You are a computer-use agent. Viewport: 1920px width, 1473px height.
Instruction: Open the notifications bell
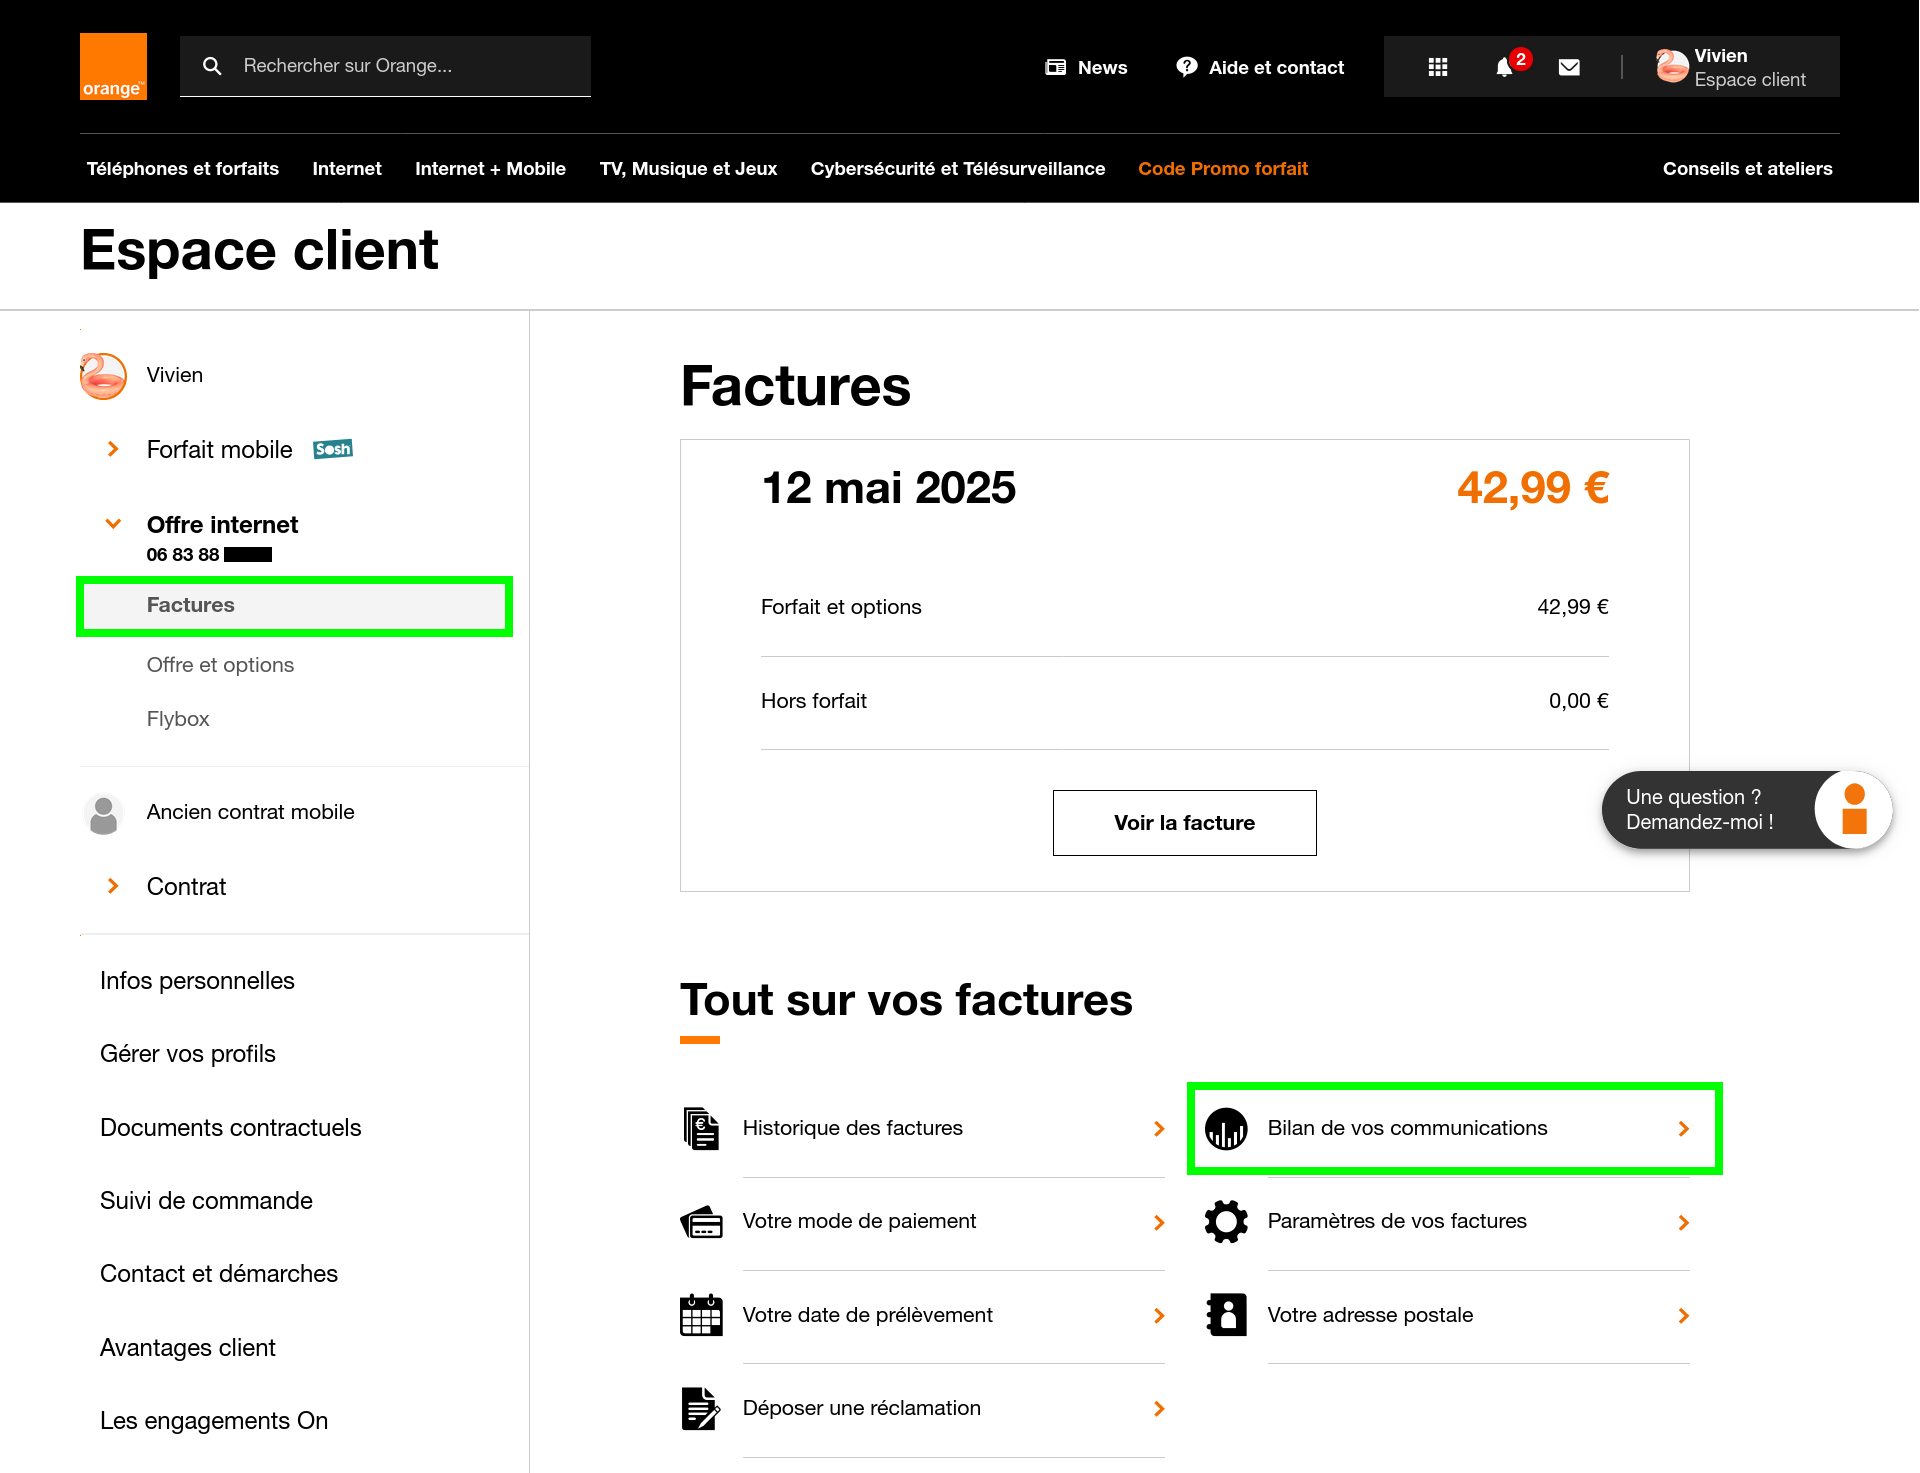(x=1504, y=67)
